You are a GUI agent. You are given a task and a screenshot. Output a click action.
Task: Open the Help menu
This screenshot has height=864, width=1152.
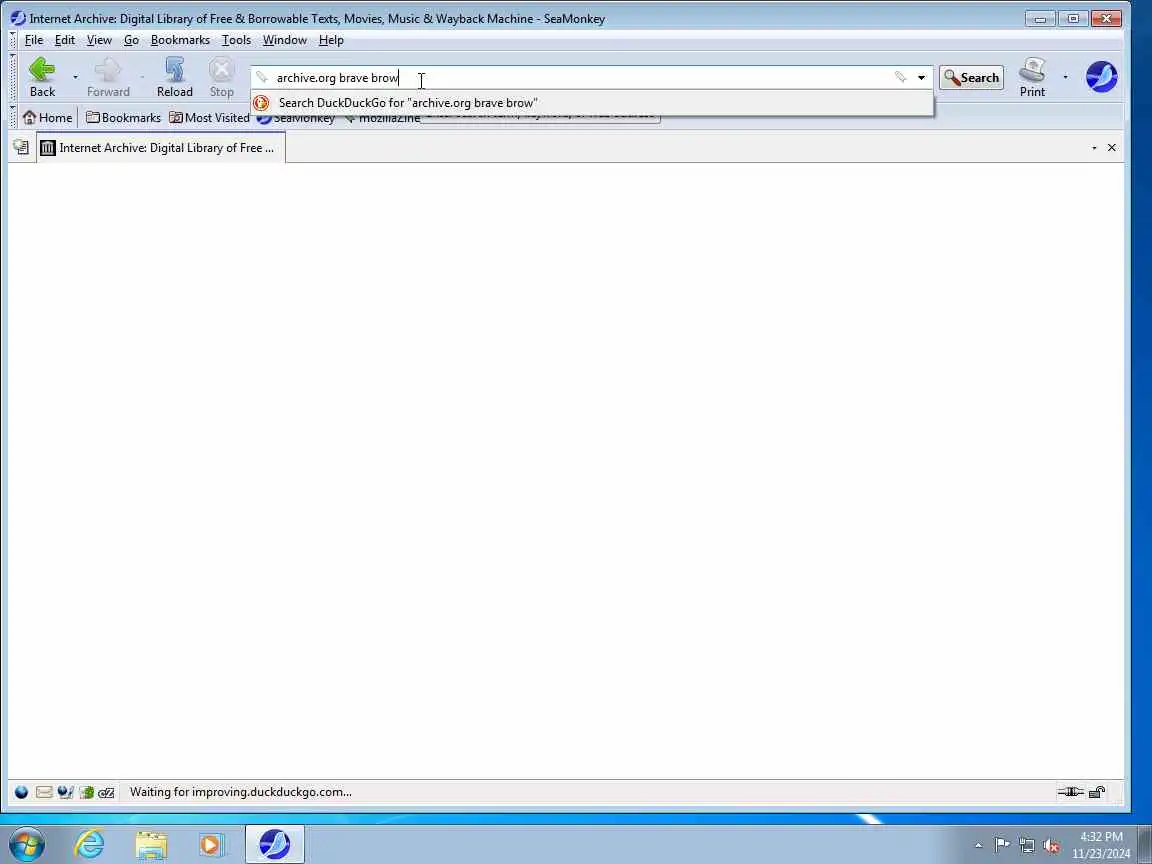point(331,40)
